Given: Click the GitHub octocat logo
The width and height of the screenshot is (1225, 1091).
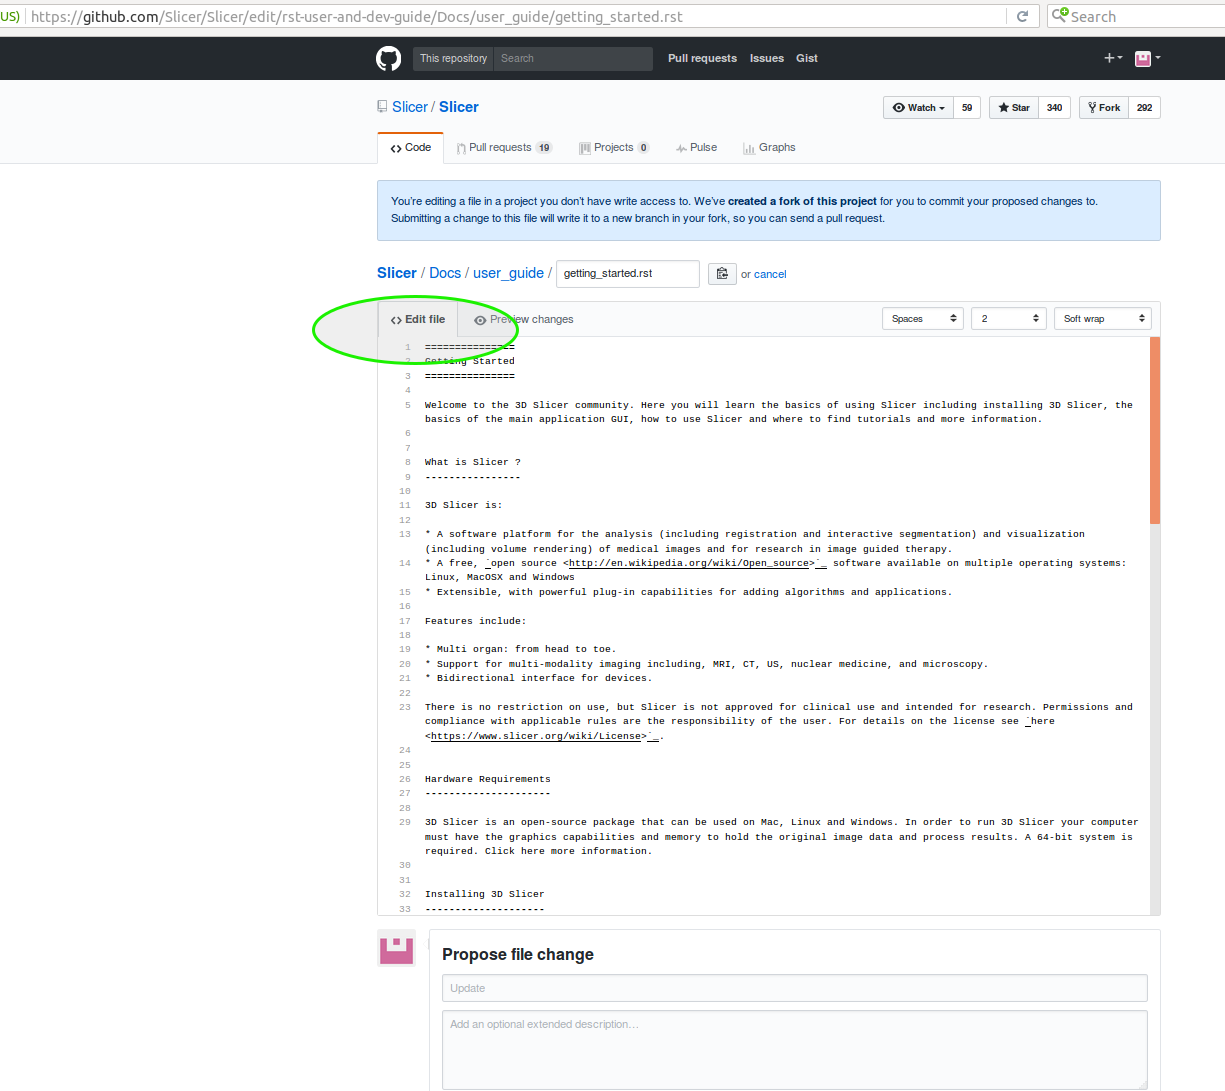Looking at the screenshot, I should point(388,58).
